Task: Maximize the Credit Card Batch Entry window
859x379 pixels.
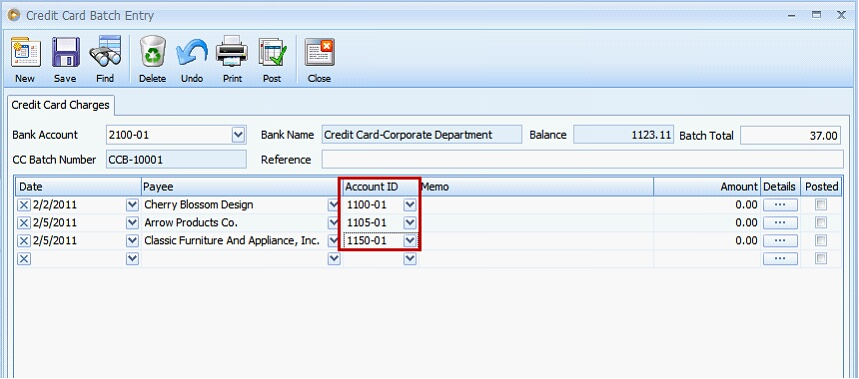Action: click(816, 15)
